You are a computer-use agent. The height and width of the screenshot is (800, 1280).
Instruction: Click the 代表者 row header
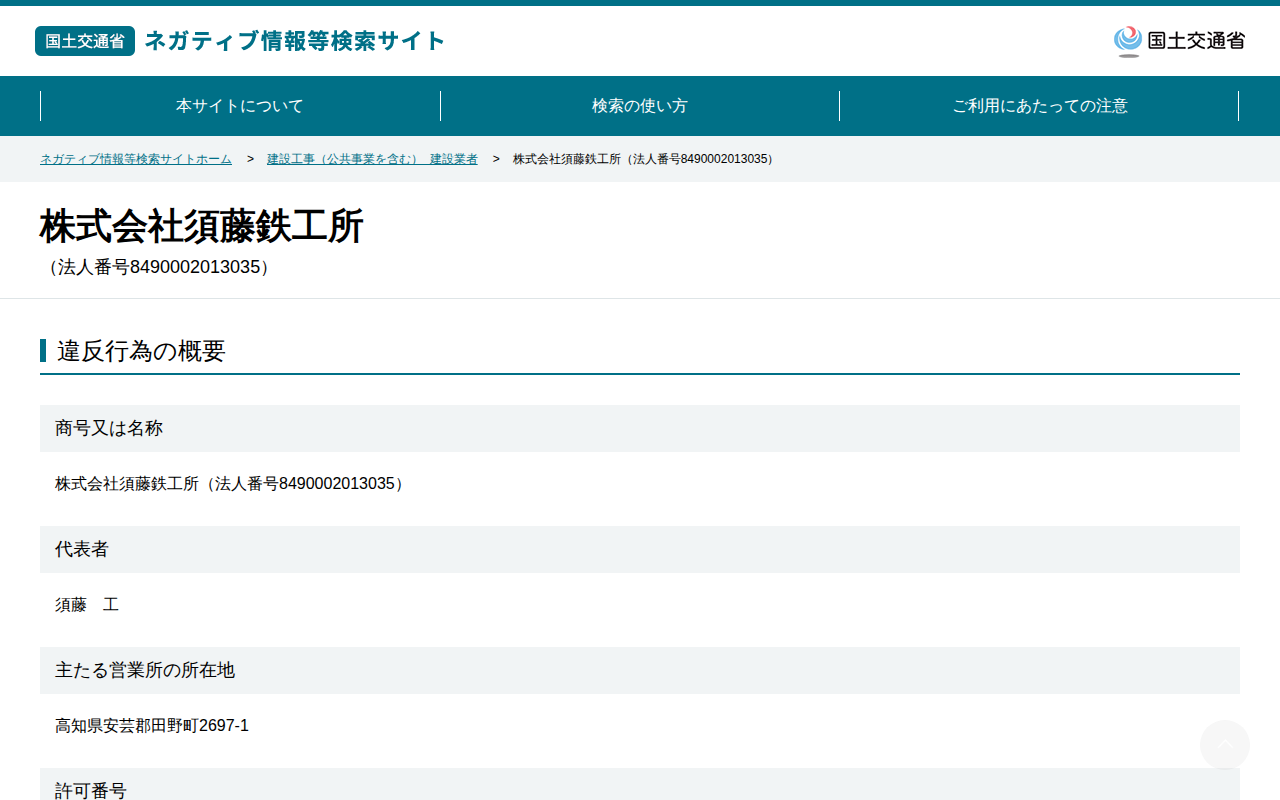[x=640, y=549]
